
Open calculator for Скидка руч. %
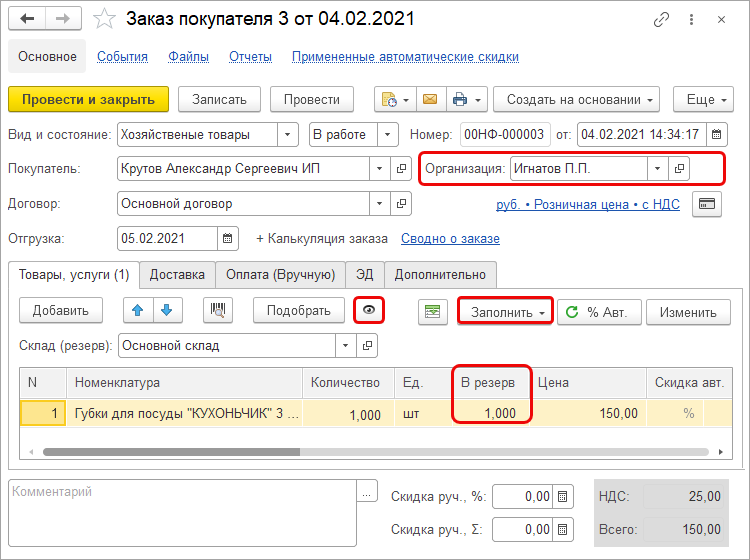562,496
